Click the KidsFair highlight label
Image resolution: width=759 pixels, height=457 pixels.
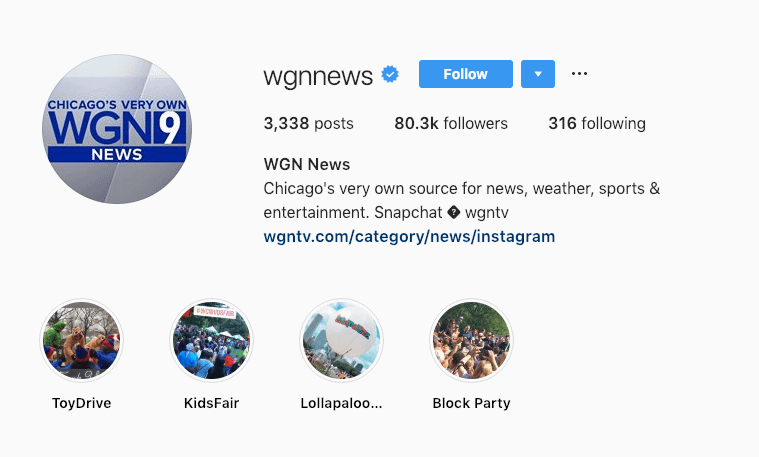click(x=212, y=403)
